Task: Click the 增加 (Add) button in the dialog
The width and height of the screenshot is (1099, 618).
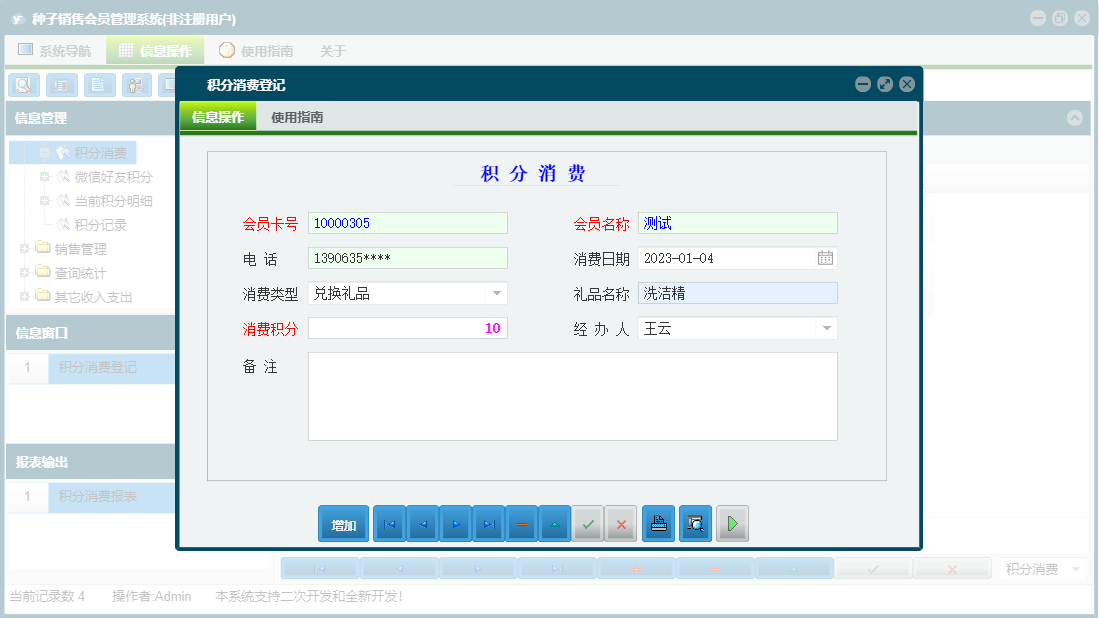Action: pos(343,523)
